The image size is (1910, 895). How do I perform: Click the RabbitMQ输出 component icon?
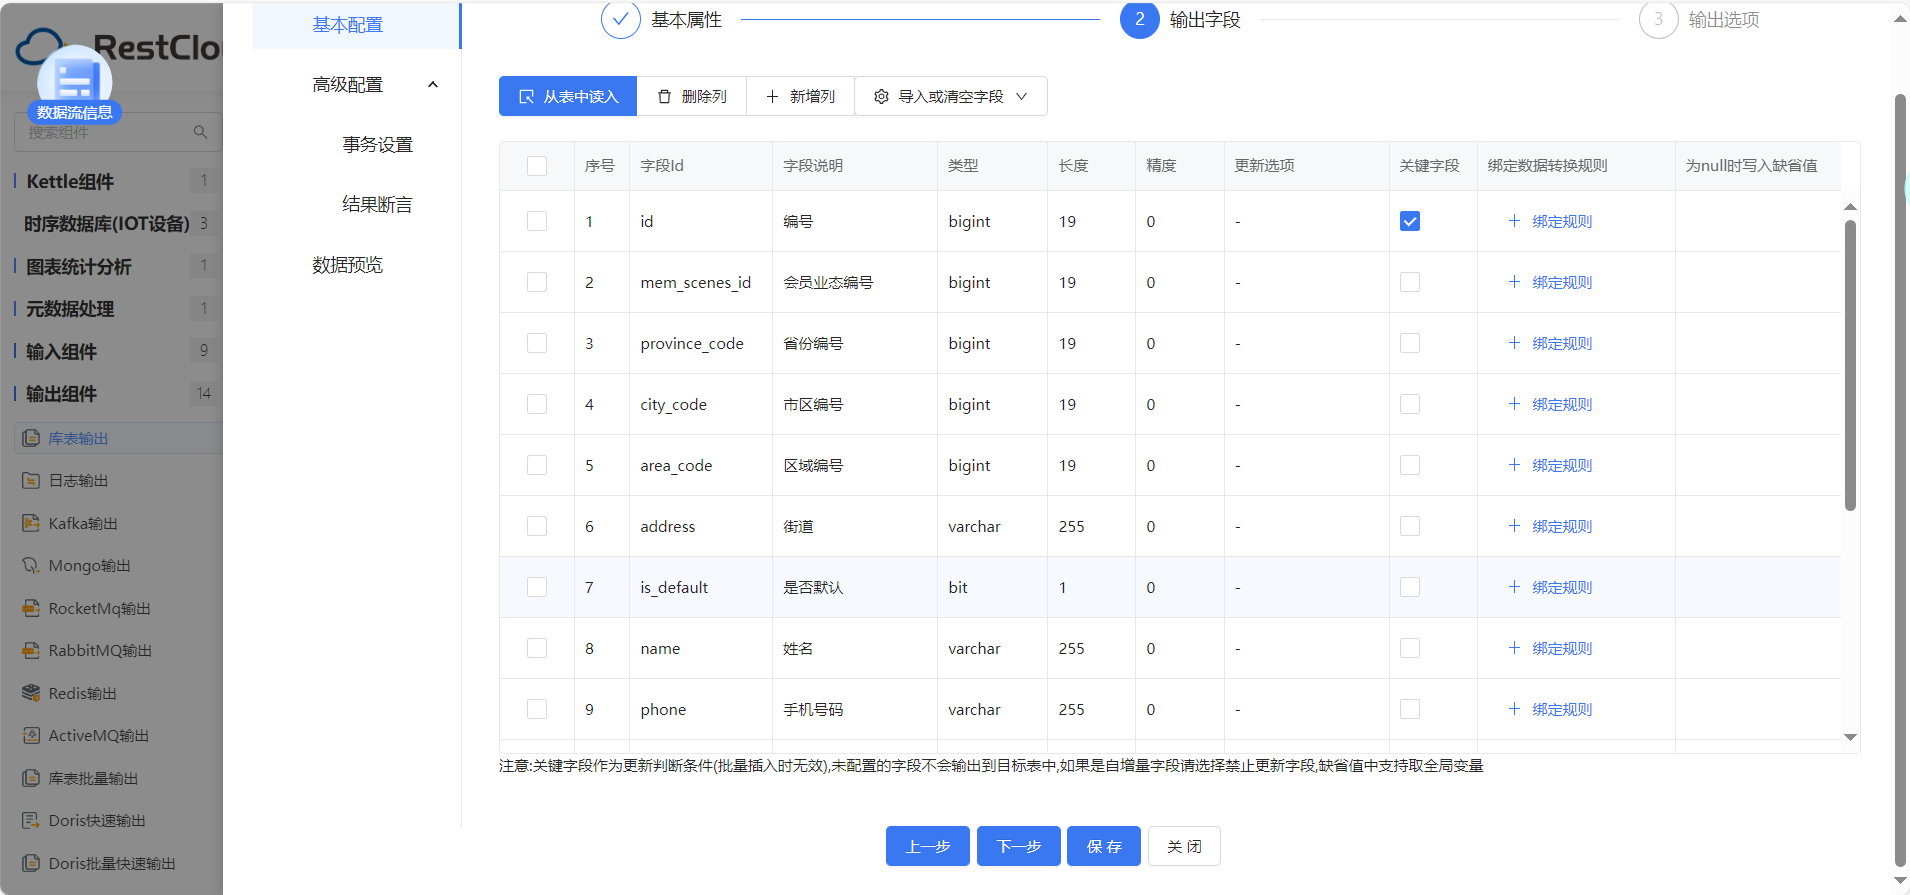pyautogui.click(x=31, y=651)
